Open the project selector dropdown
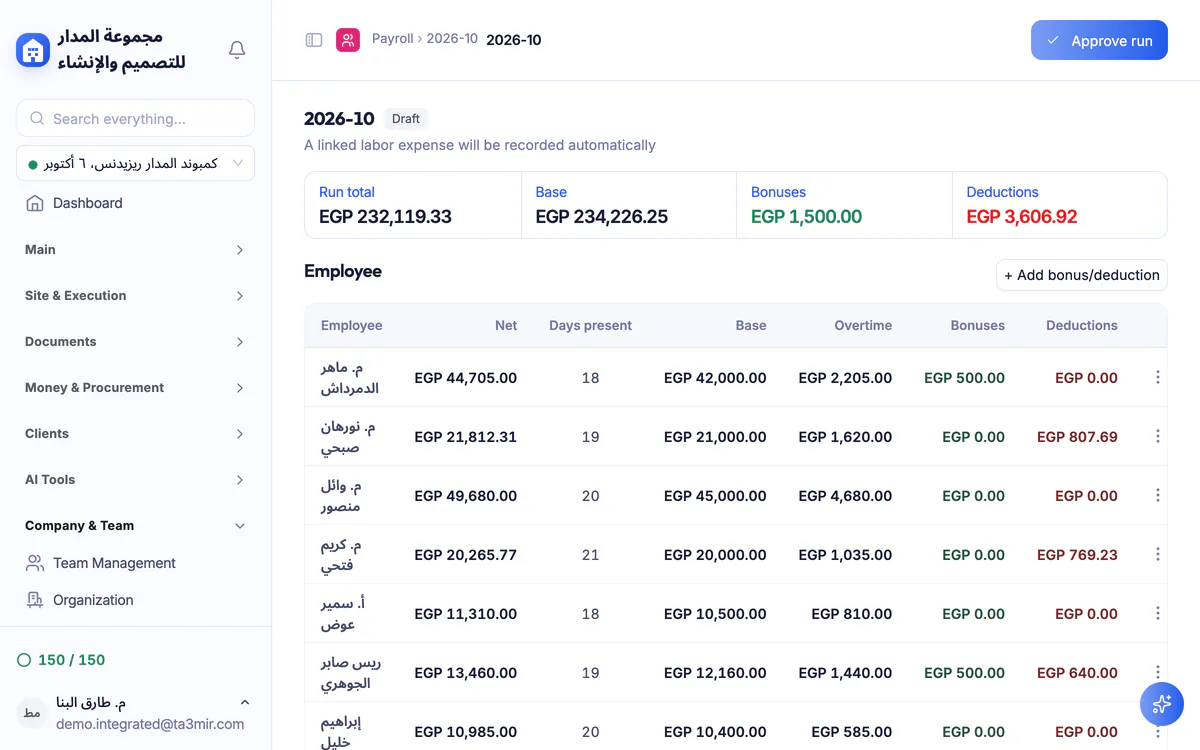 tap(135, 163)
